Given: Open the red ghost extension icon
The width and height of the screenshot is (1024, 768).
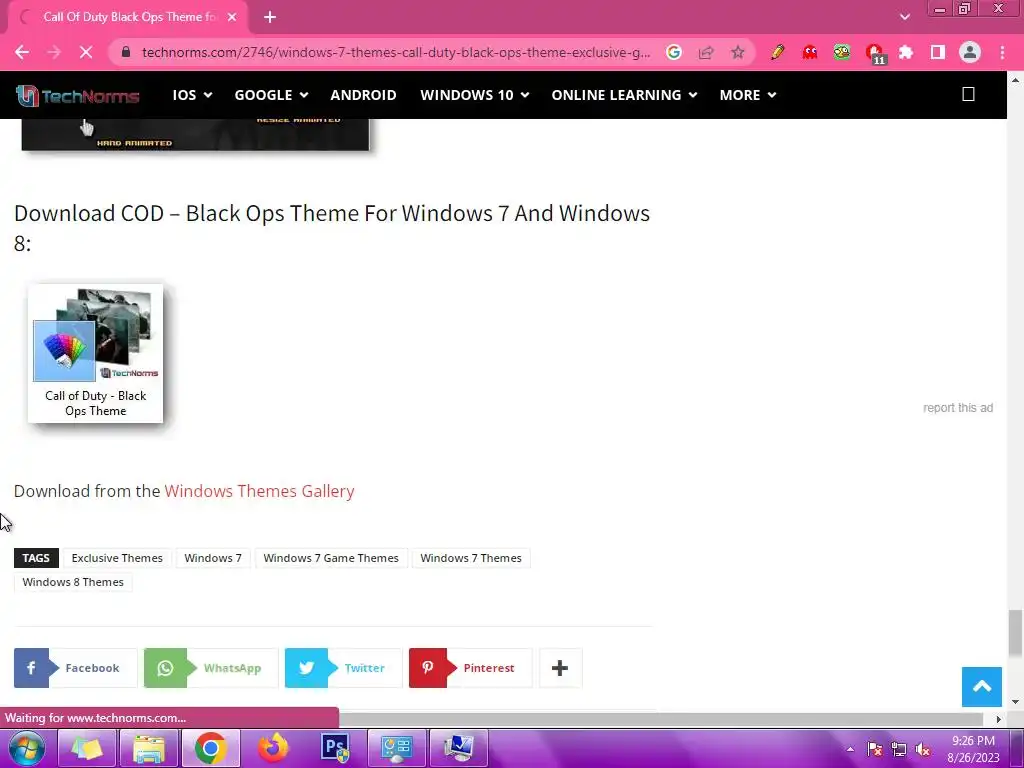Looking at the screenshot, I should click(810, 52).
